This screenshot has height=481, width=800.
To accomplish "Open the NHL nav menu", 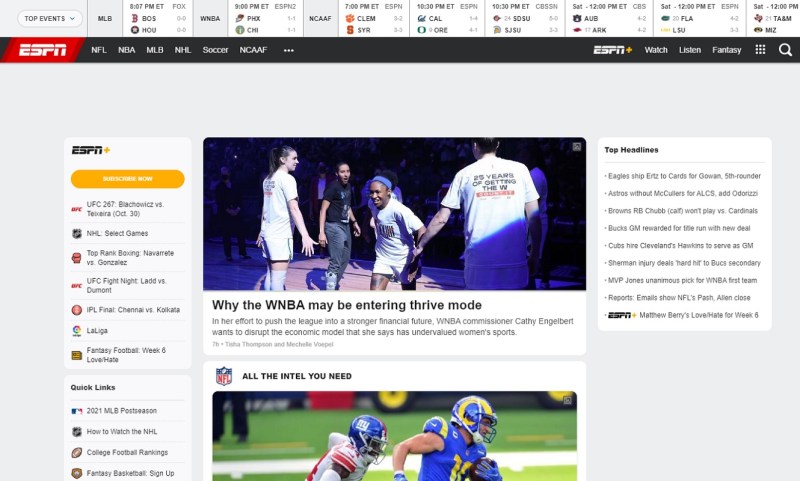I will (x=183, y=50).
